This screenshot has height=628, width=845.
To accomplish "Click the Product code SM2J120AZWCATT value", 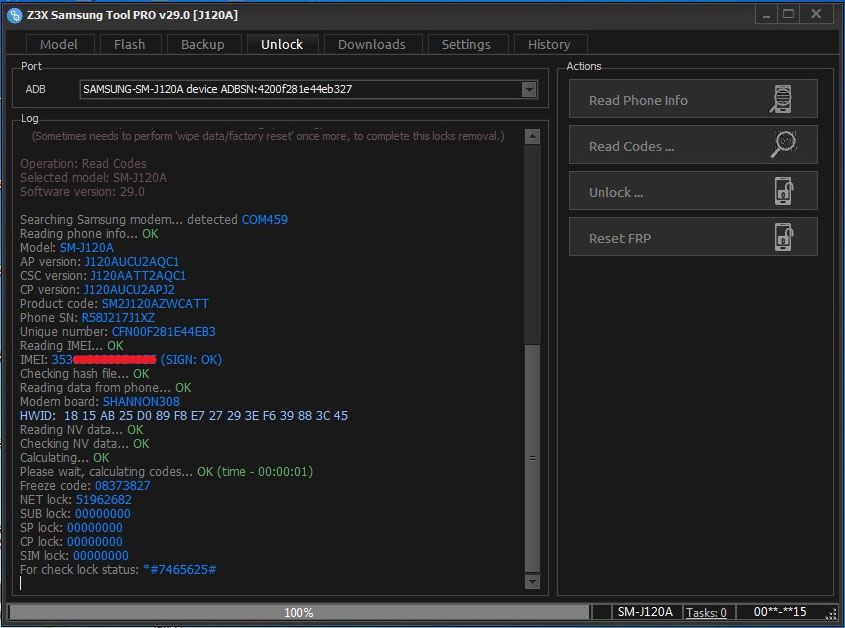I will point(155,304).
